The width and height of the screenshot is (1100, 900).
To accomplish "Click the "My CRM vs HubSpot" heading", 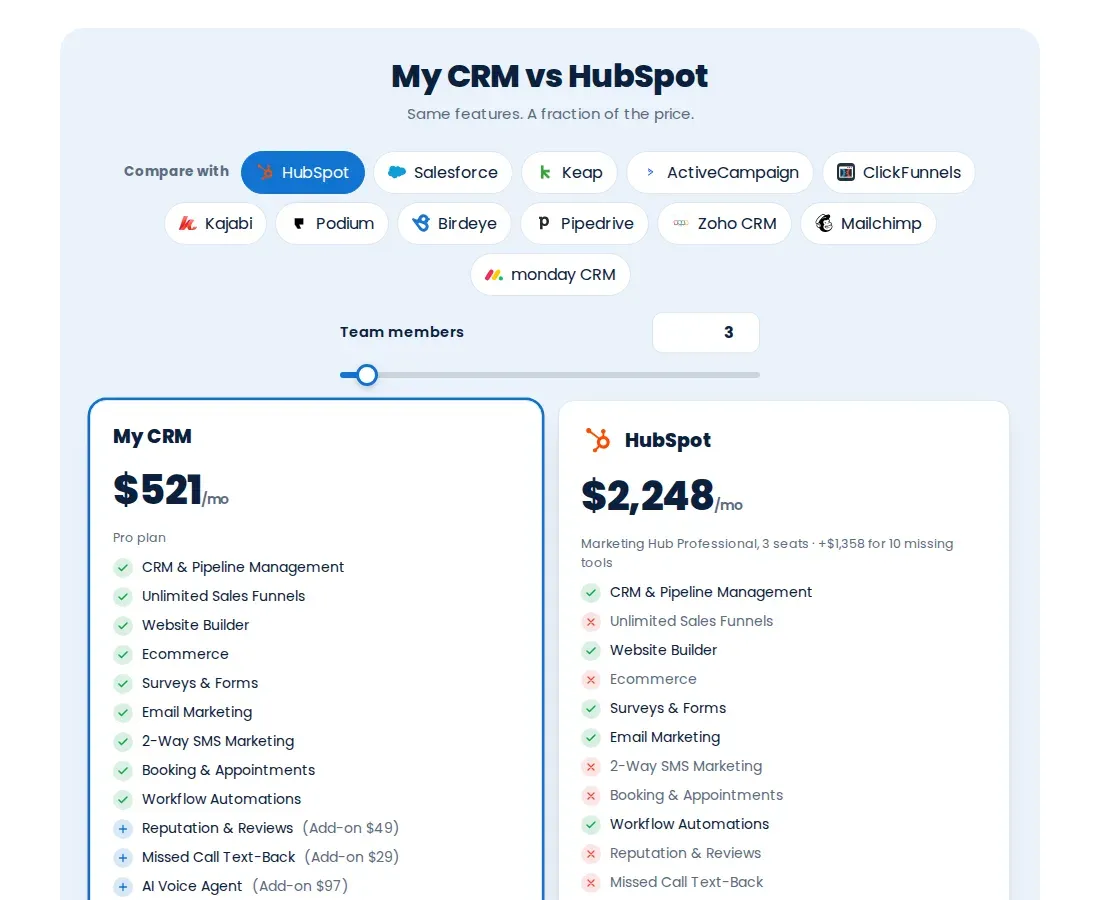I will pos(550,76).
